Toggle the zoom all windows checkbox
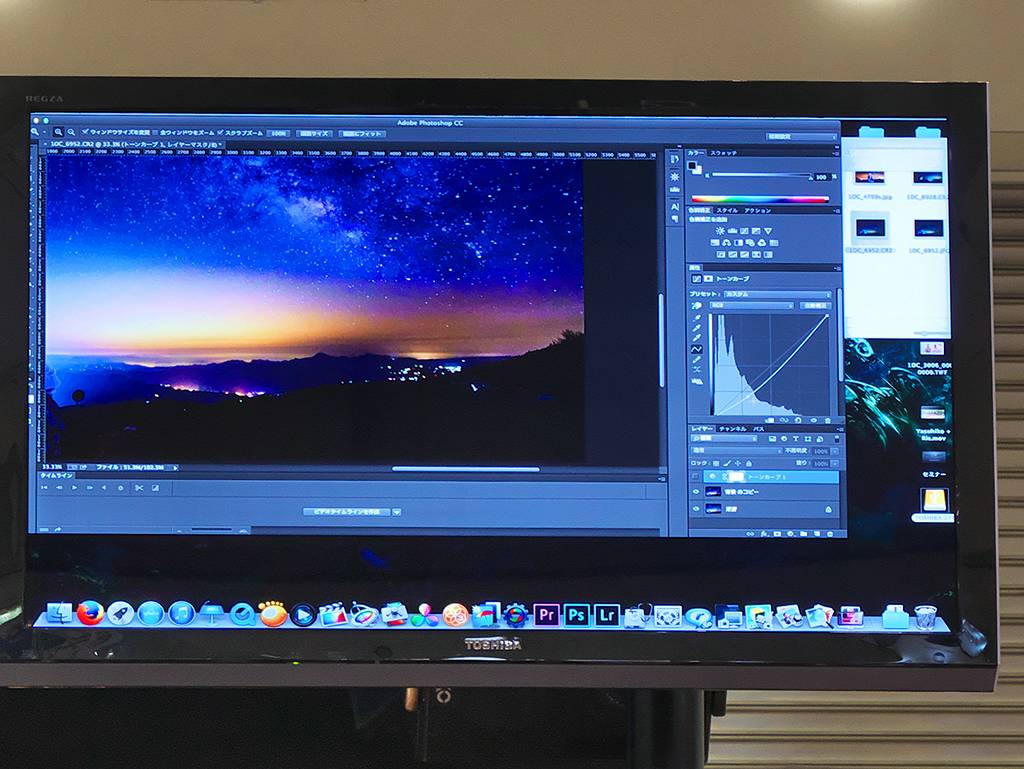Viewport: 1024px width, 769px height. (155, 133)
